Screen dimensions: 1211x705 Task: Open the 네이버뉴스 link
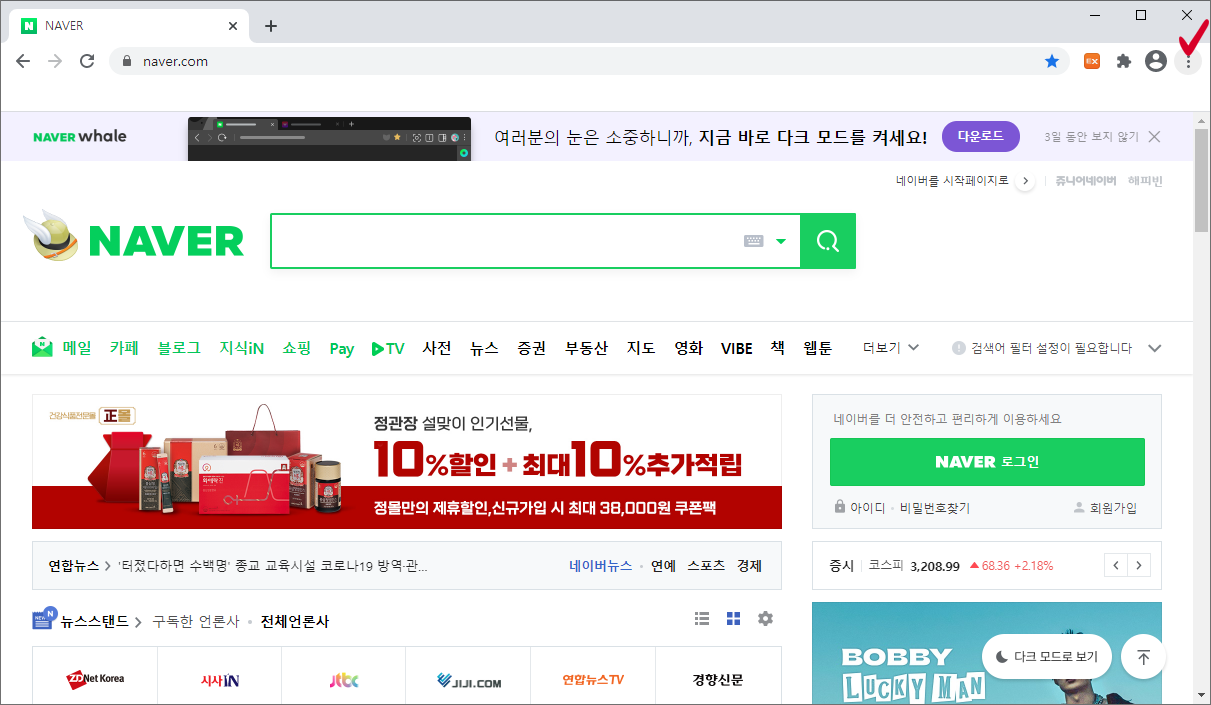[x=600, y=566]
